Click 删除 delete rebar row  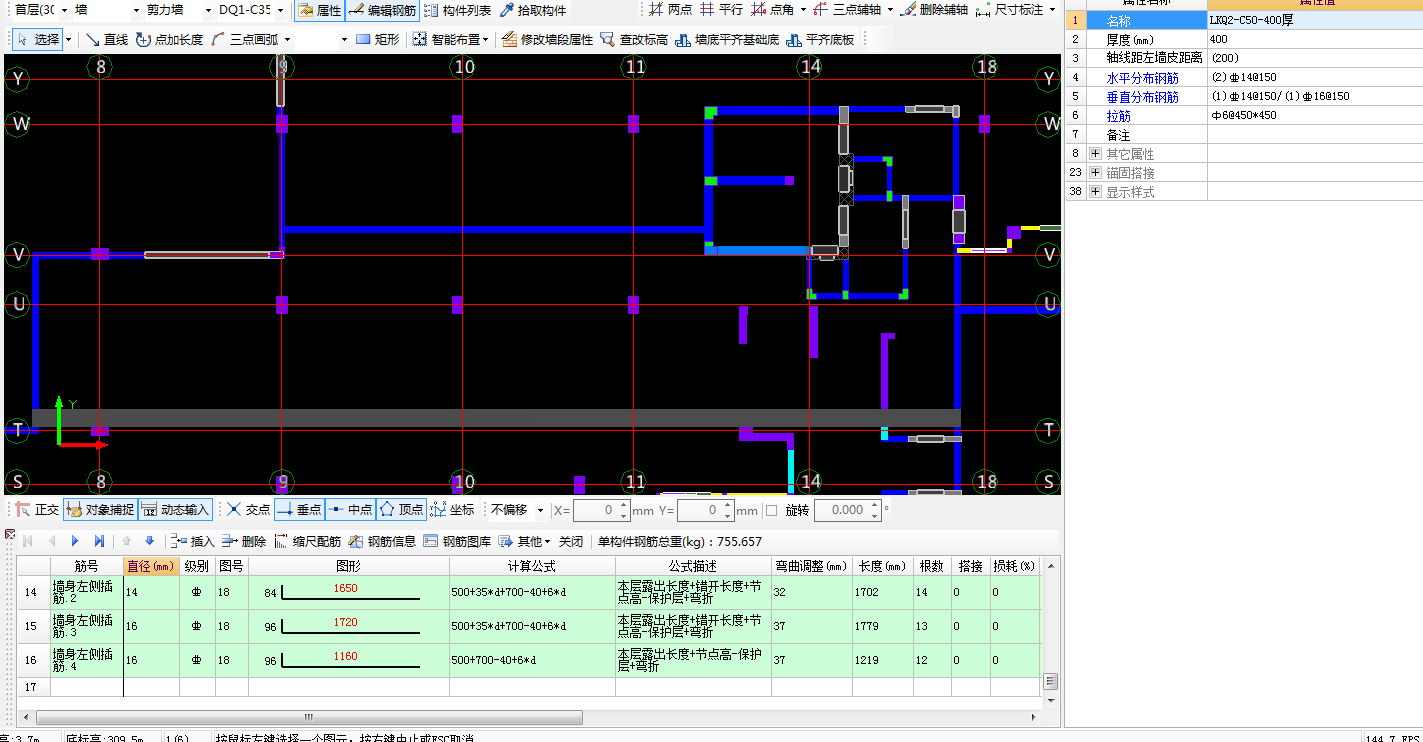(x=244, y=541)
